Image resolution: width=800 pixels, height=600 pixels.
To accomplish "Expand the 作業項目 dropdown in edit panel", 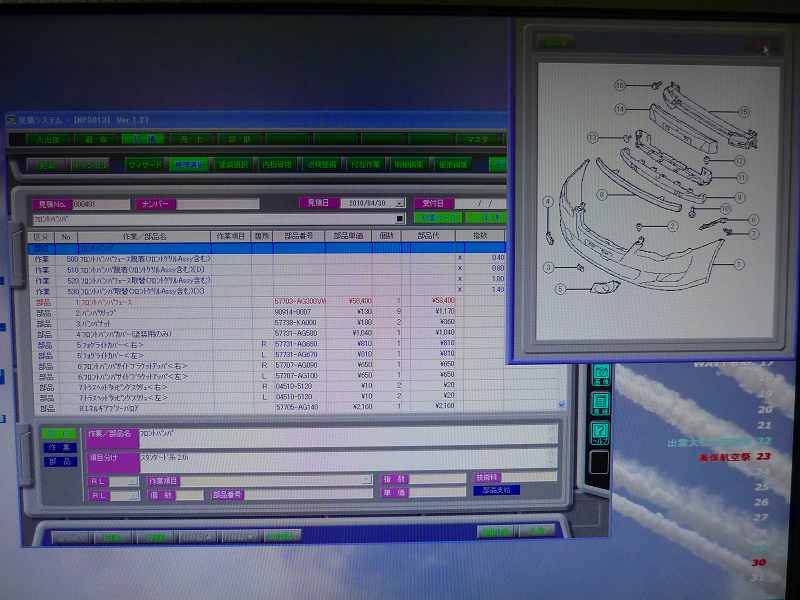I will 366,480.
